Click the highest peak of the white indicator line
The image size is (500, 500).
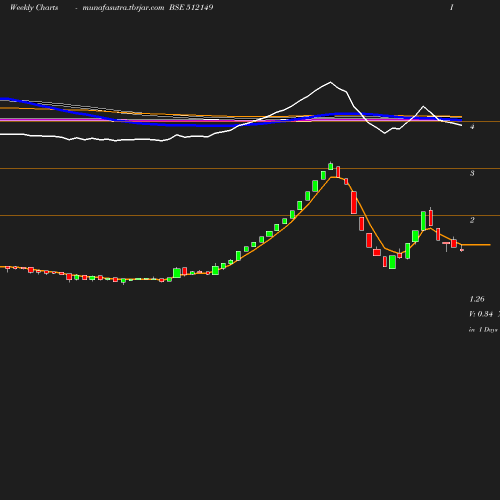(330, 82)
